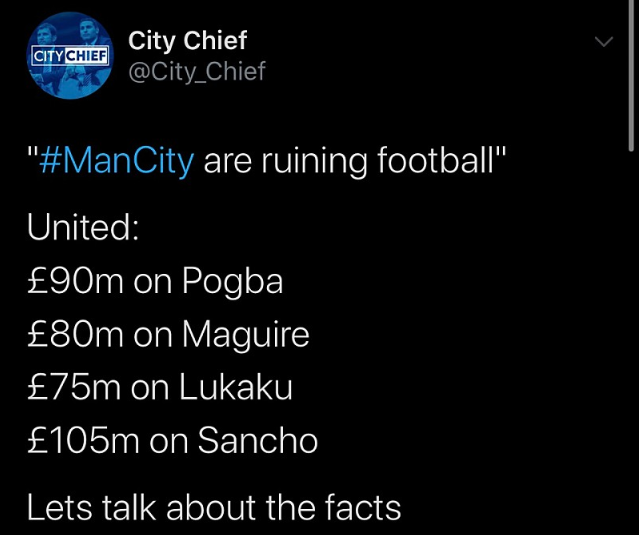Screen dimensions: 639x535
Task: Open City Chief's profile avatar
Action: [x=70, y=55]
